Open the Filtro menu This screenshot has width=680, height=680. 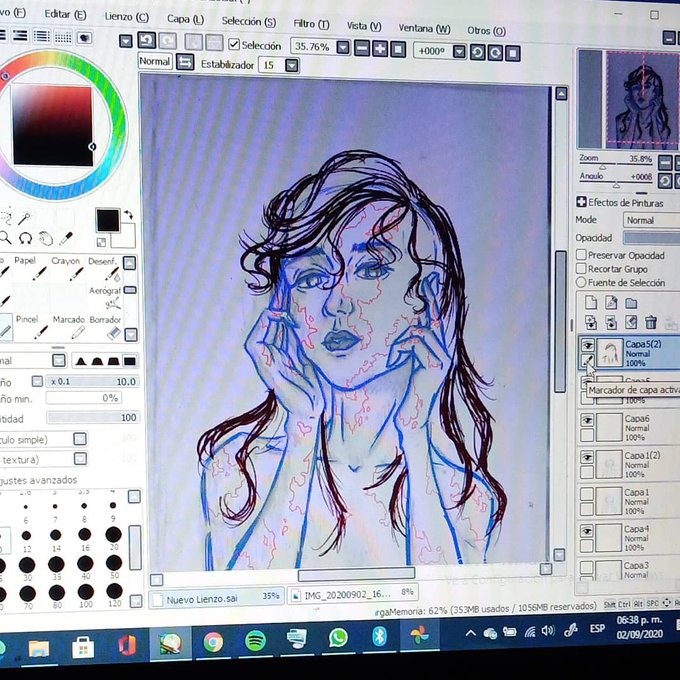pos(311,24)
